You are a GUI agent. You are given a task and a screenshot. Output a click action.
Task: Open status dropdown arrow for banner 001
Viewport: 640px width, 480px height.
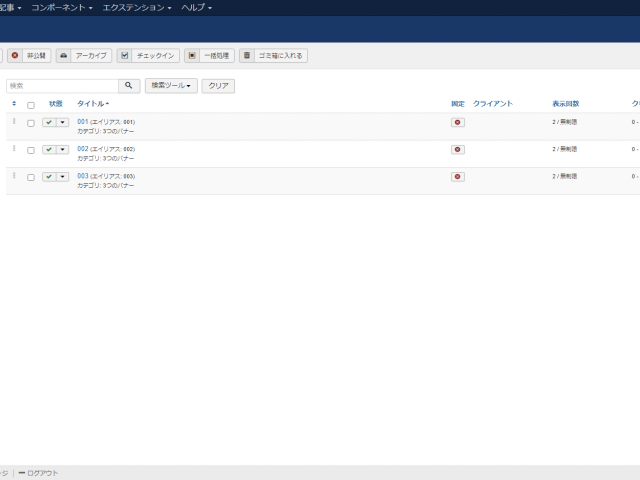coord(62,122)
